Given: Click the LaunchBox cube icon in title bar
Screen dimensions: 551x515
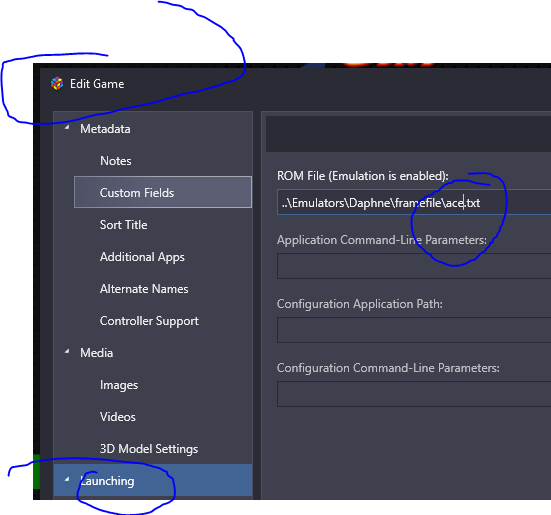Looking at the screenshot, I should [x=57, y=84].
